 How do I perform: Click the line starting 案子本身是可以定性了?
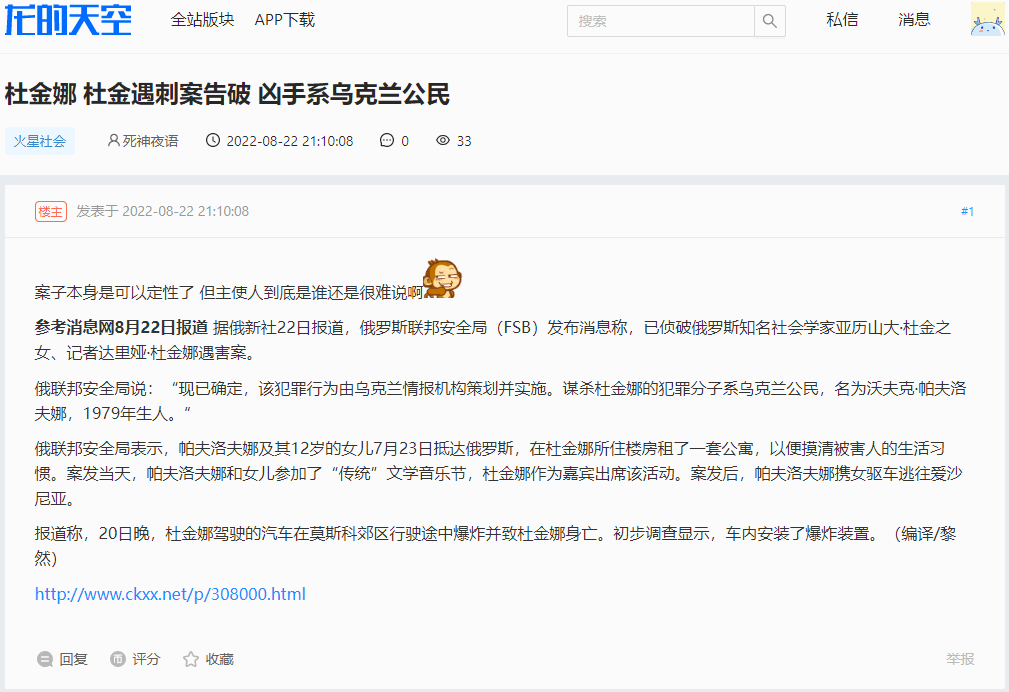229,292
